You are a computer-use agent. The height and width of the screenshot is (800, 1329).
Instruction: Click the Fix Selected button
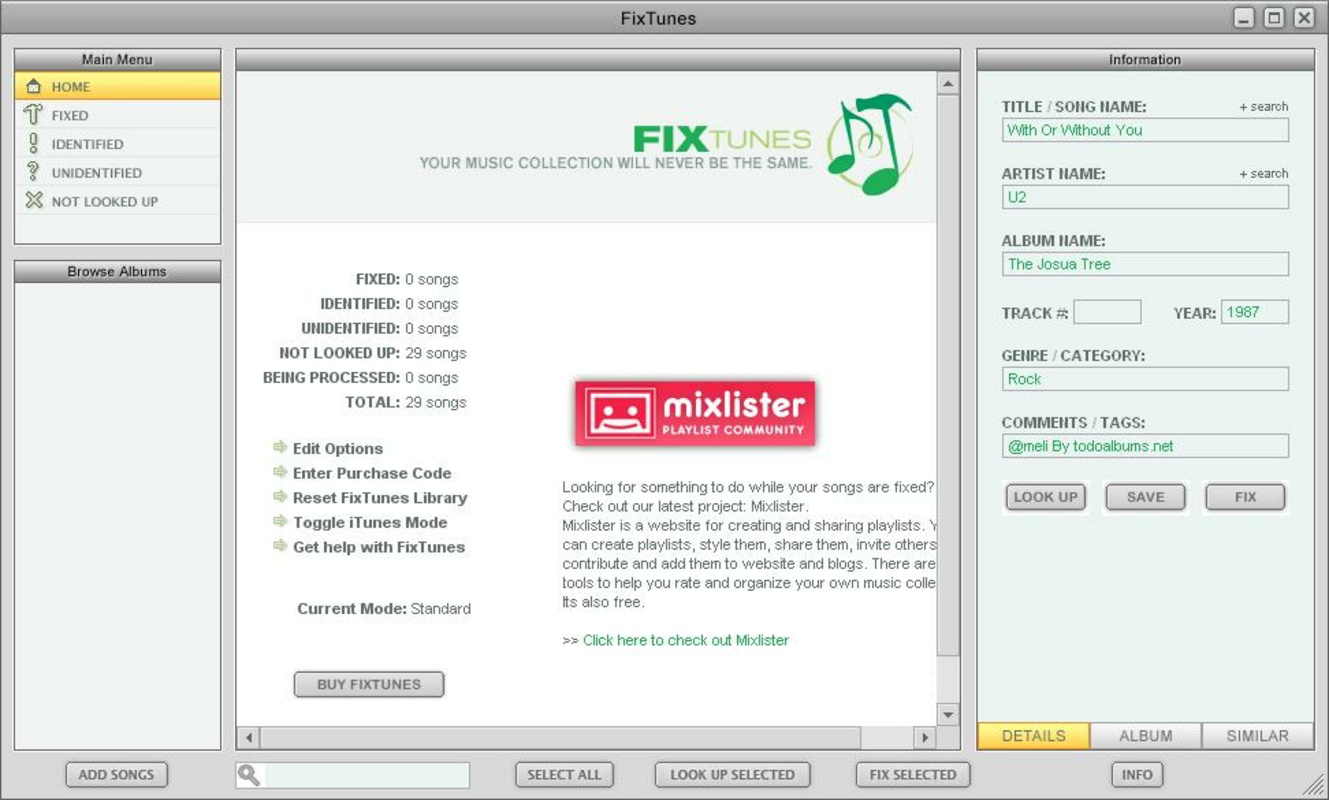click(913, 775)
